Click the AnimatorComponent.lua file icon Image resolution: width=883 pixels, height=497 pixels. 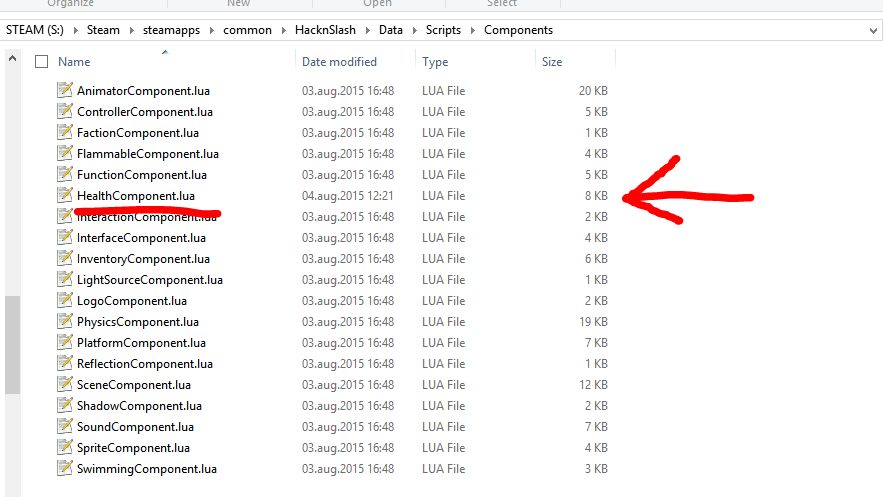pyautogui.click(x=65, y=89)
